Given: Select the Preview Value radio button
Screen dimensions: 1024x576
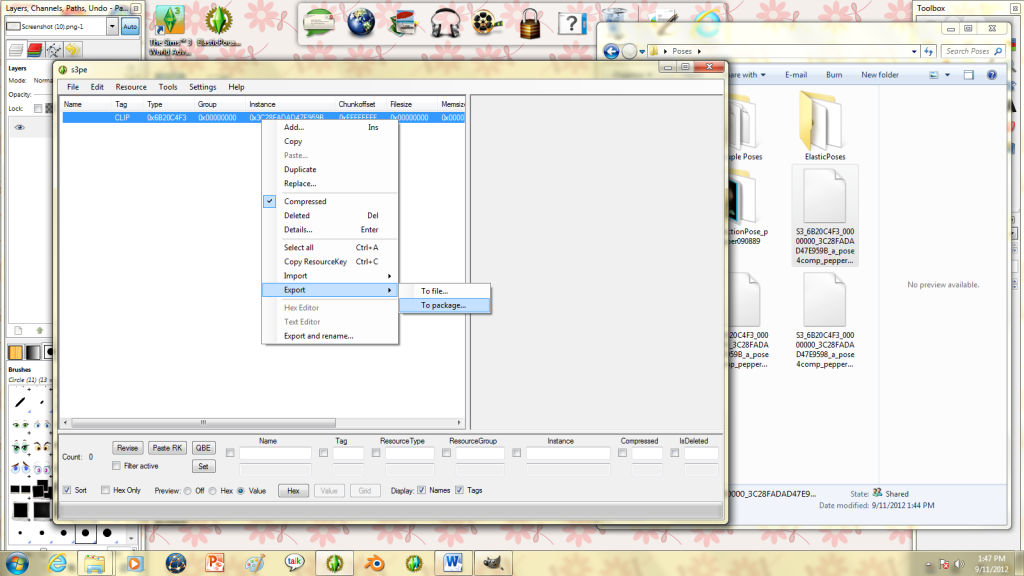Looking at the screenshot, I should [241, 490].
